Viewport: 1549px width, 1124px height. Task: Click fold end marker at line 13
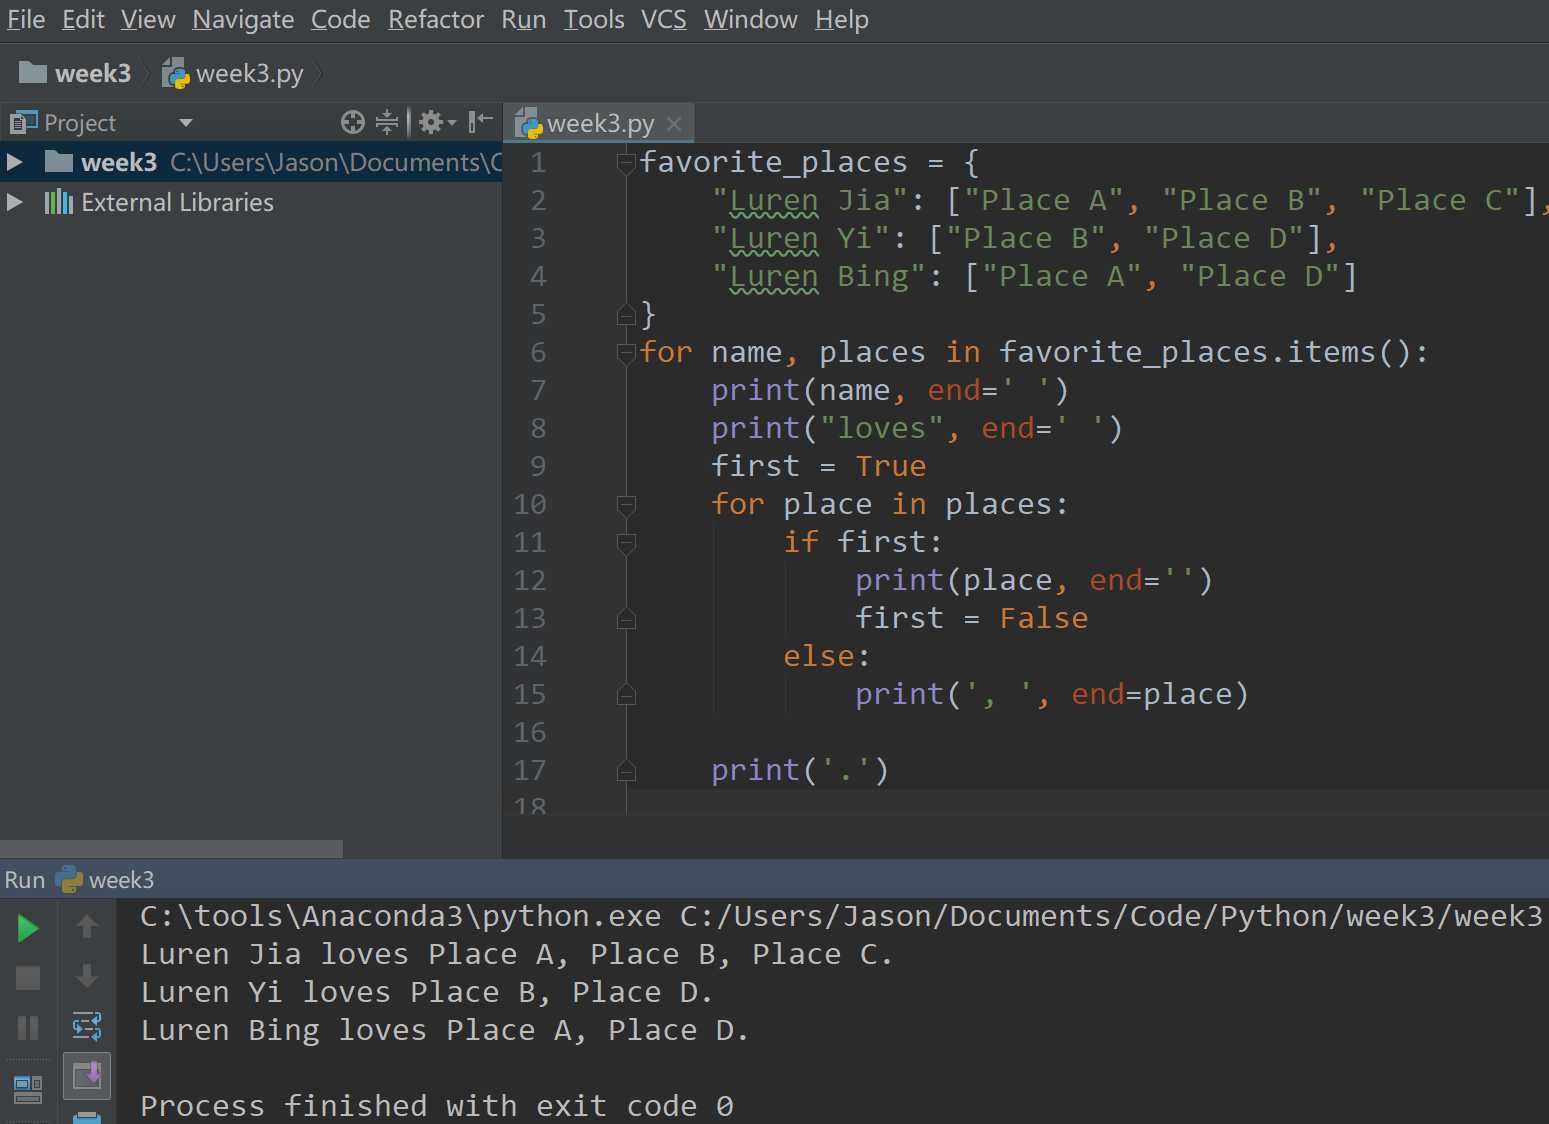(x=626, y=619)
